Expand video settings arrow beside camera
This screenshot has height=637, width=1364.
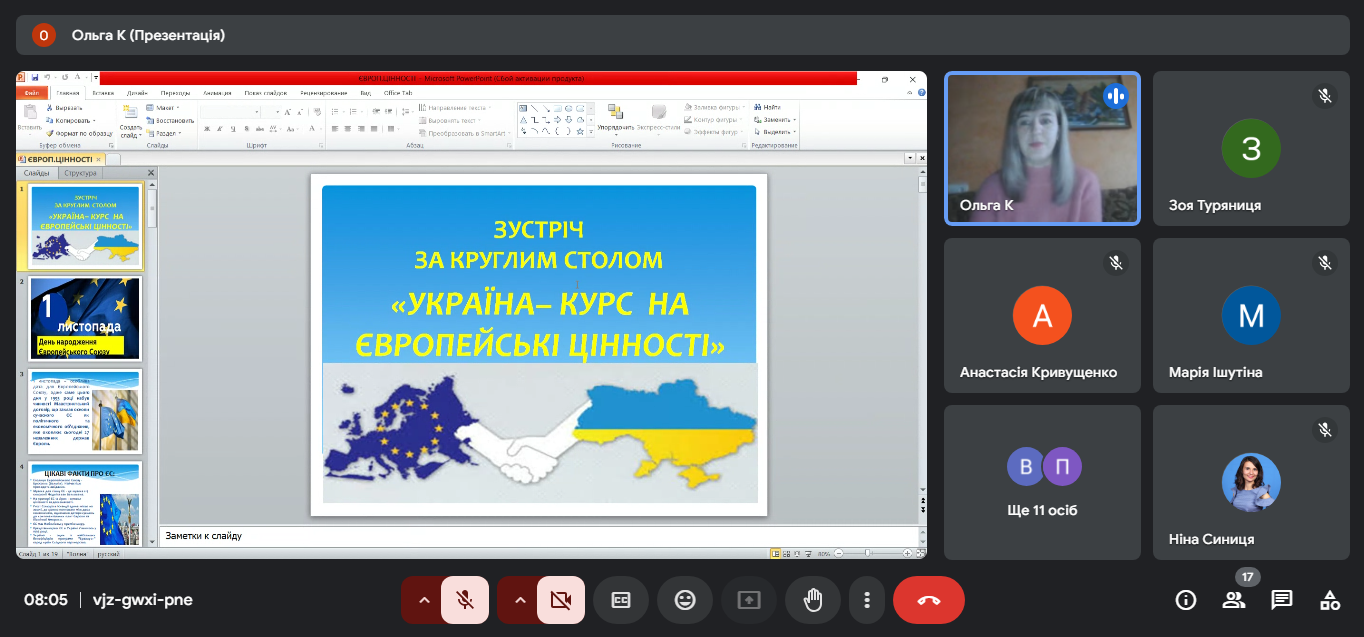coord(520,600)
